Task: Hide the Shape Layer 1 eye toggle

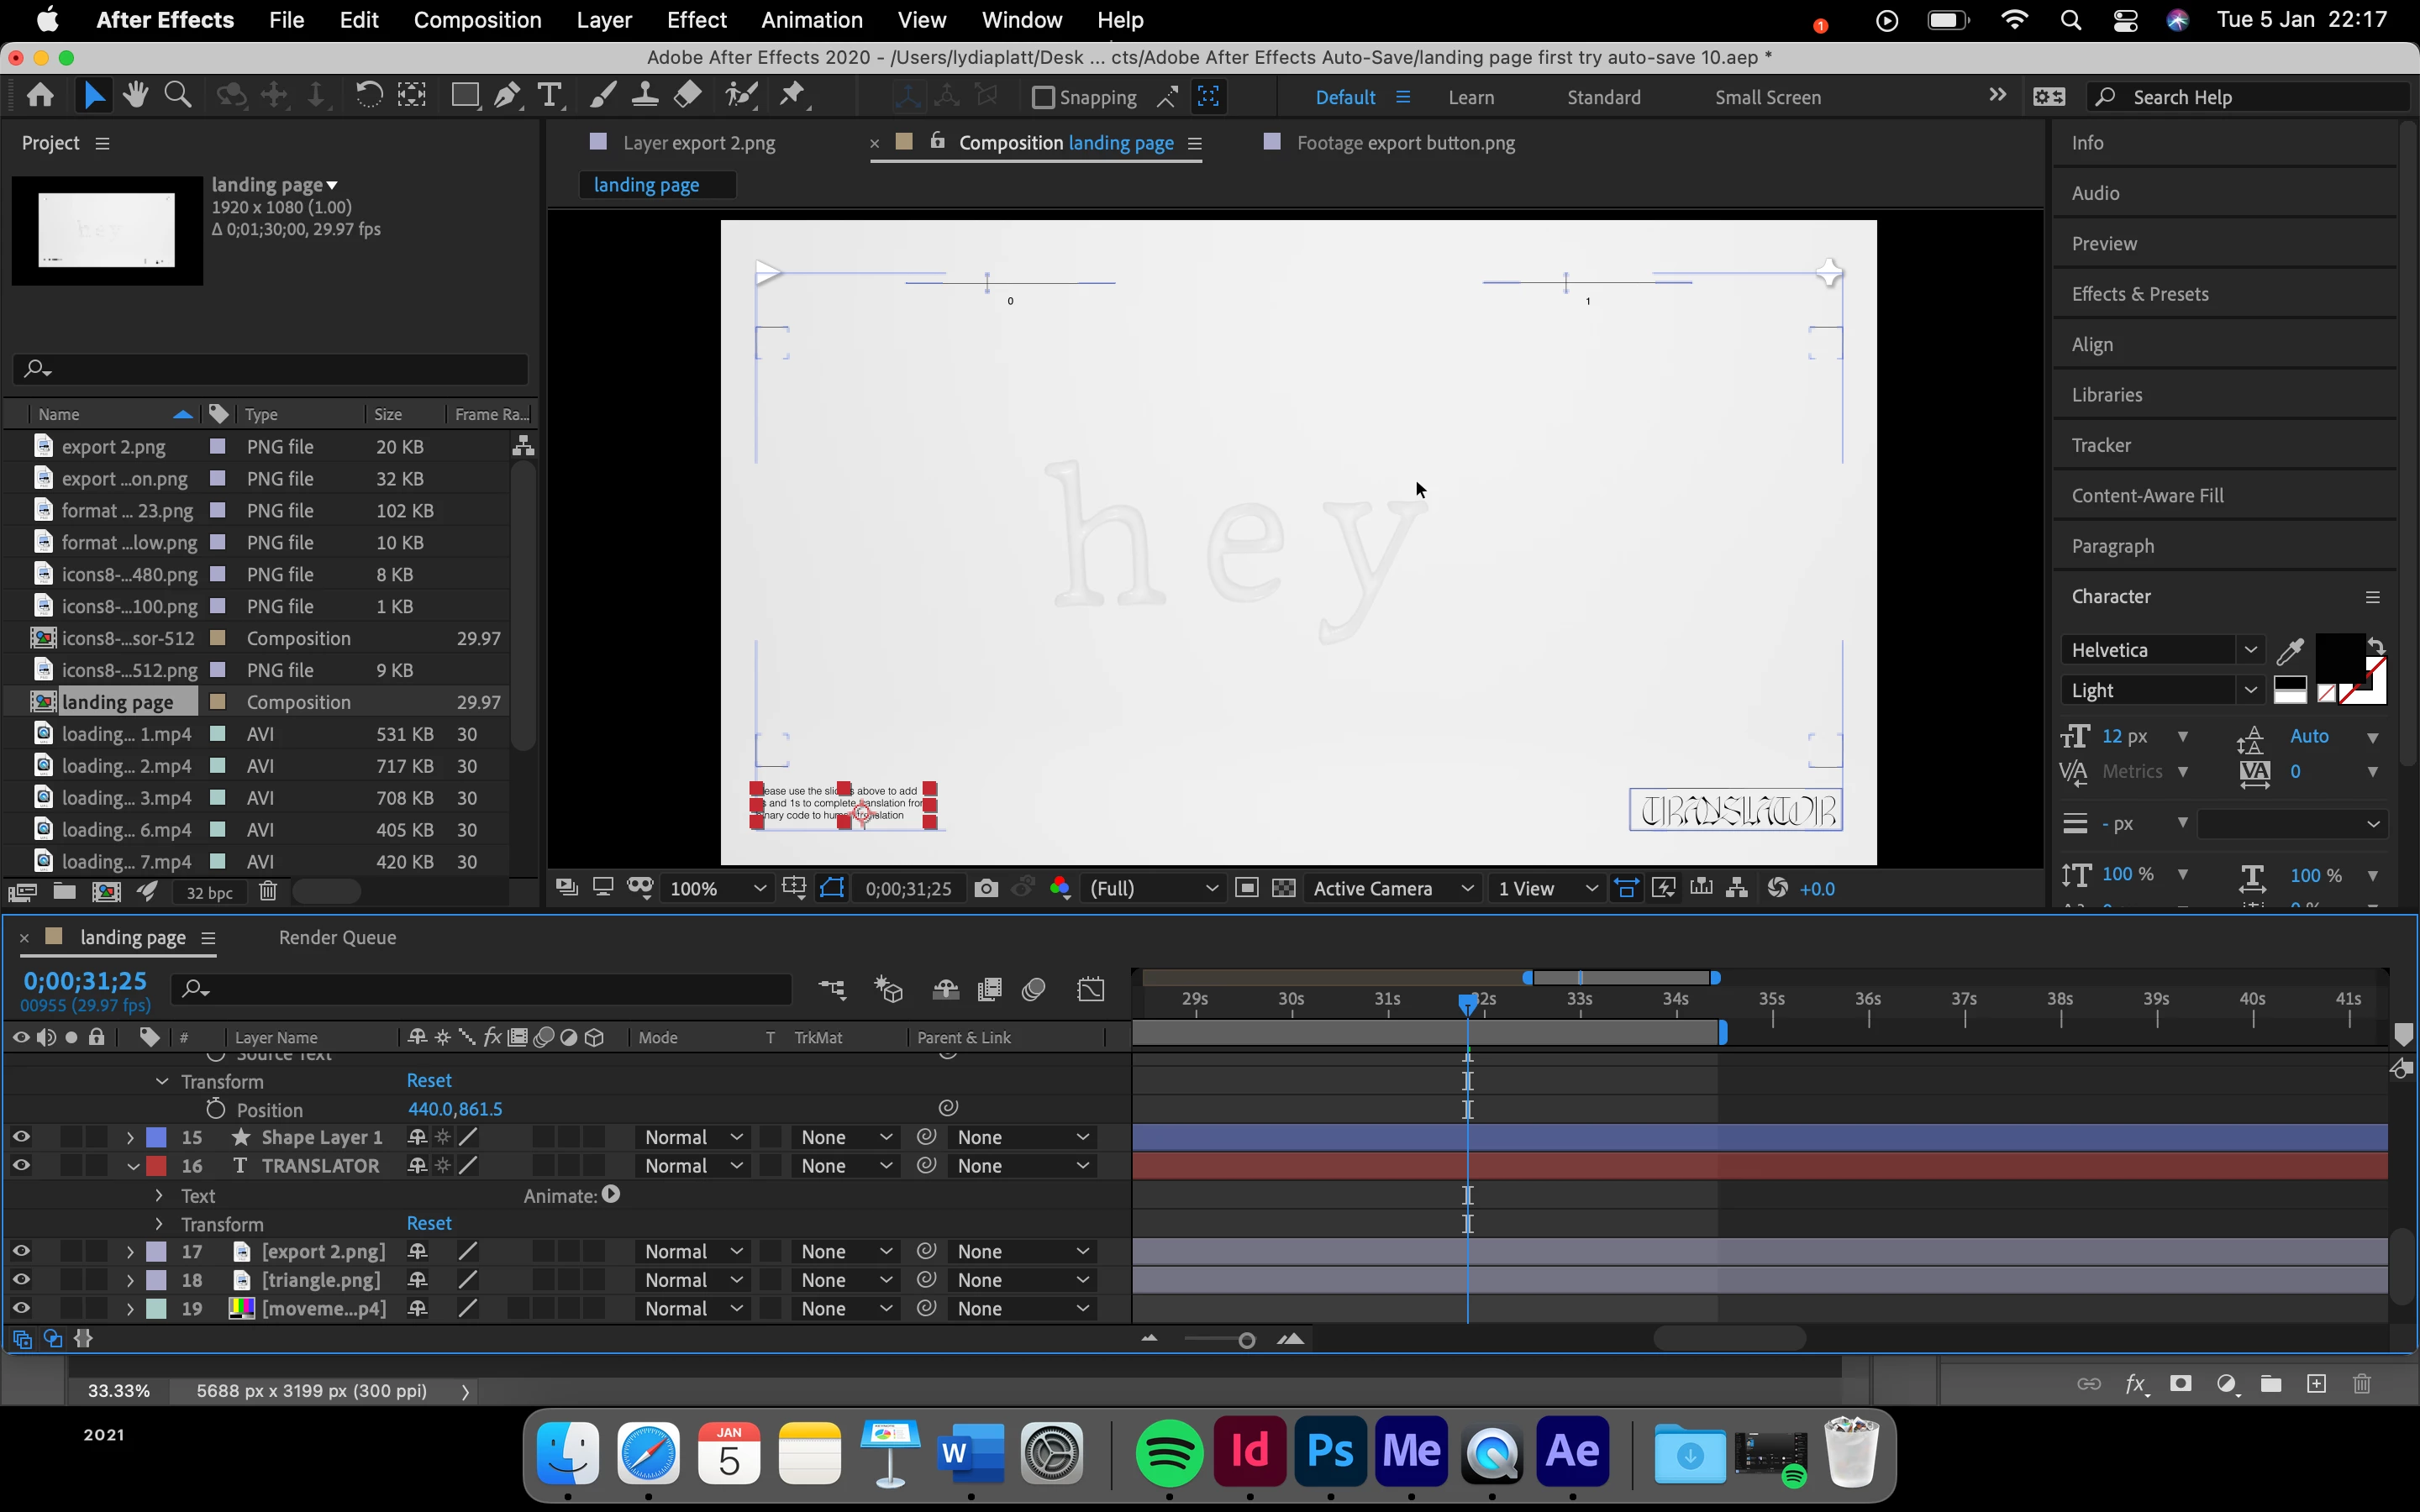Action: pos(21,1137)
